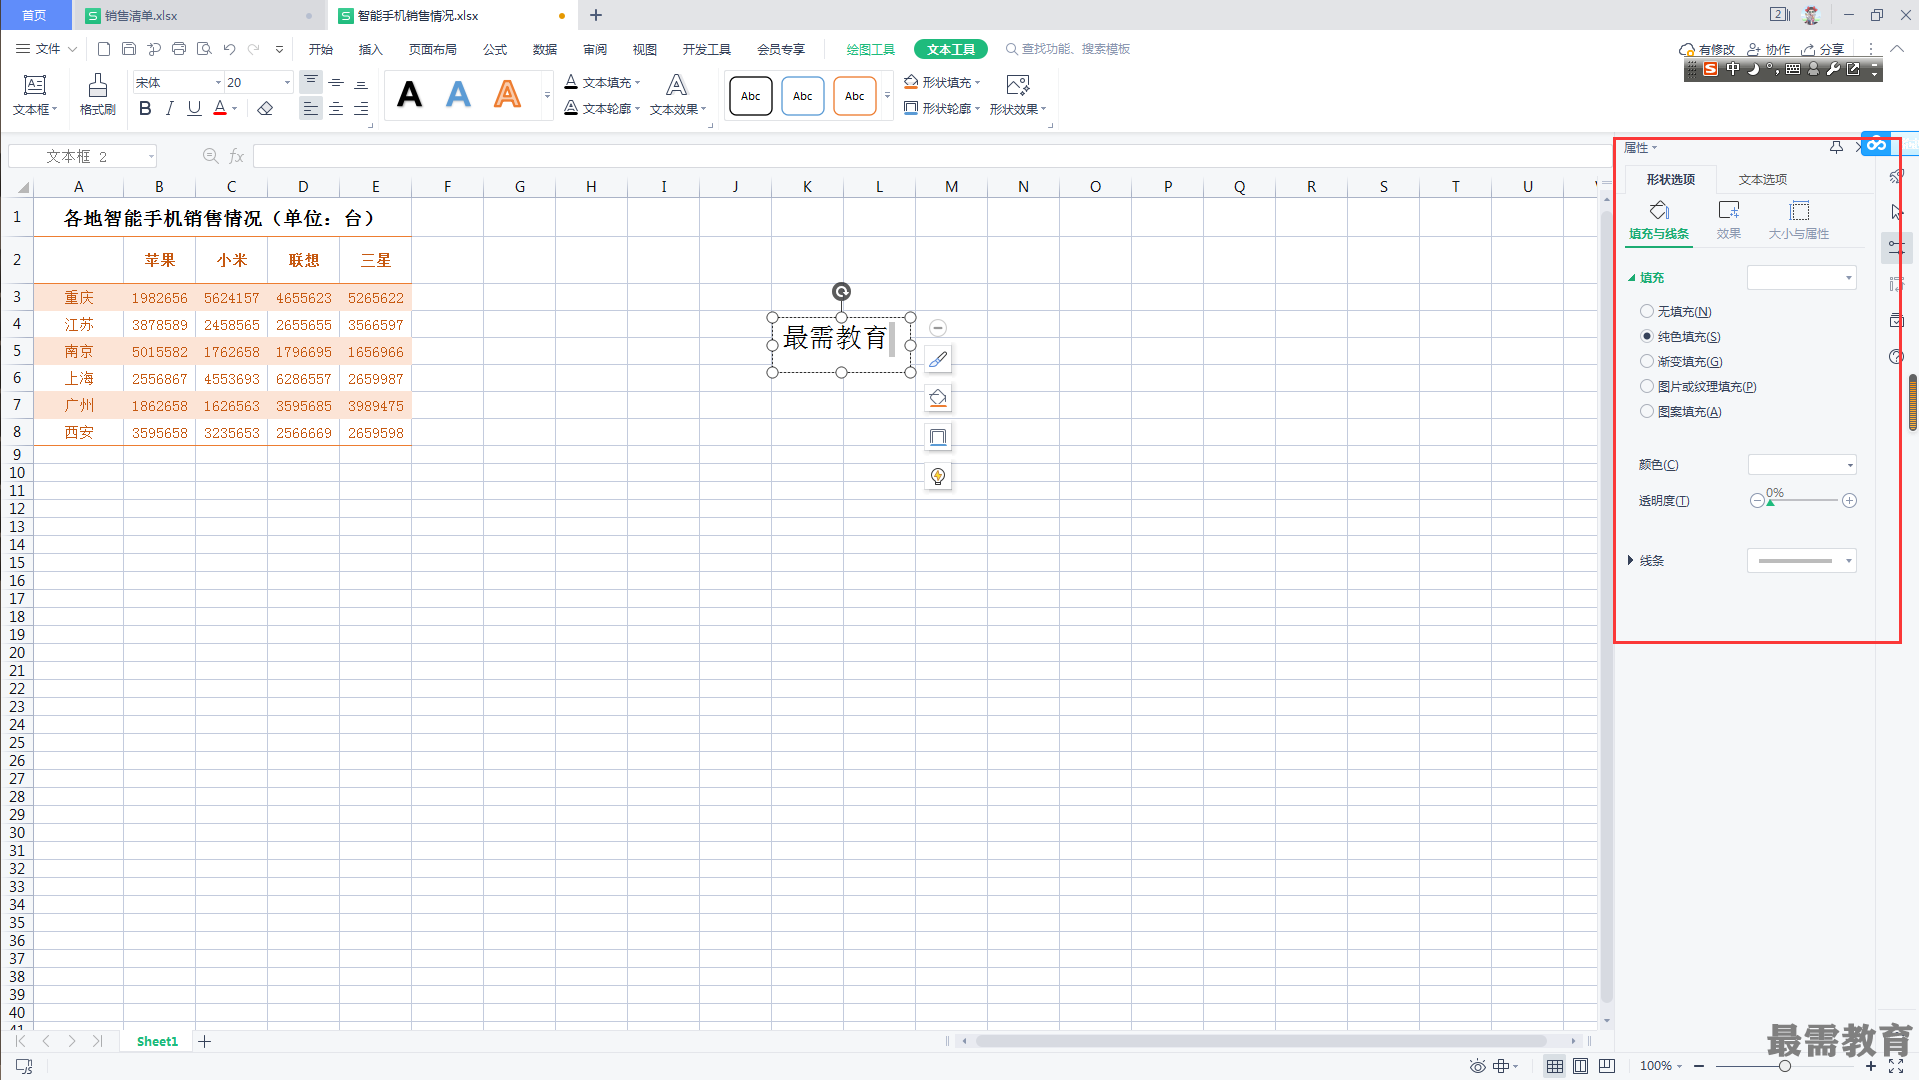Click the shape fill bucket beside text box
The width and height of the screenshot is (1919, 1080).
click(938, 398)
